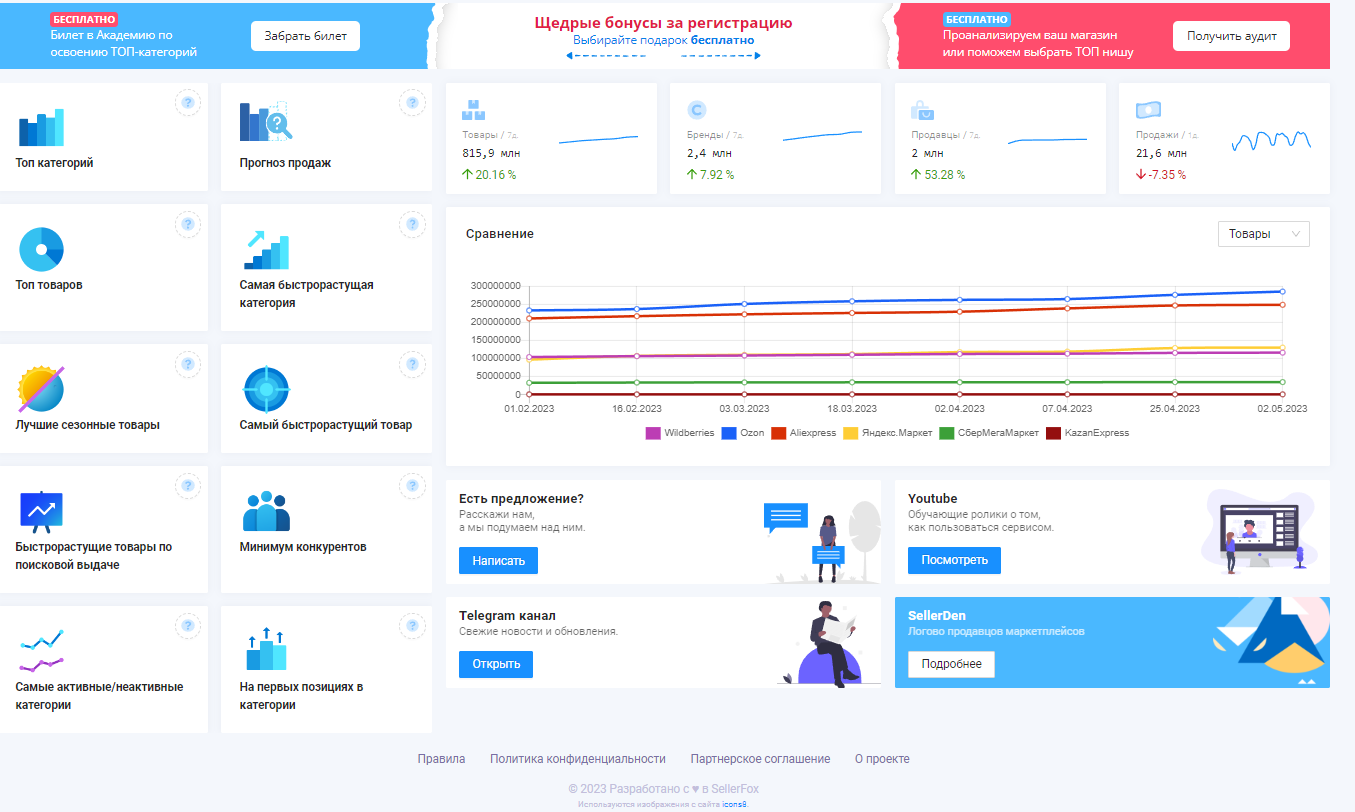Click the 815,9 млн goods value

pos(491,153)
